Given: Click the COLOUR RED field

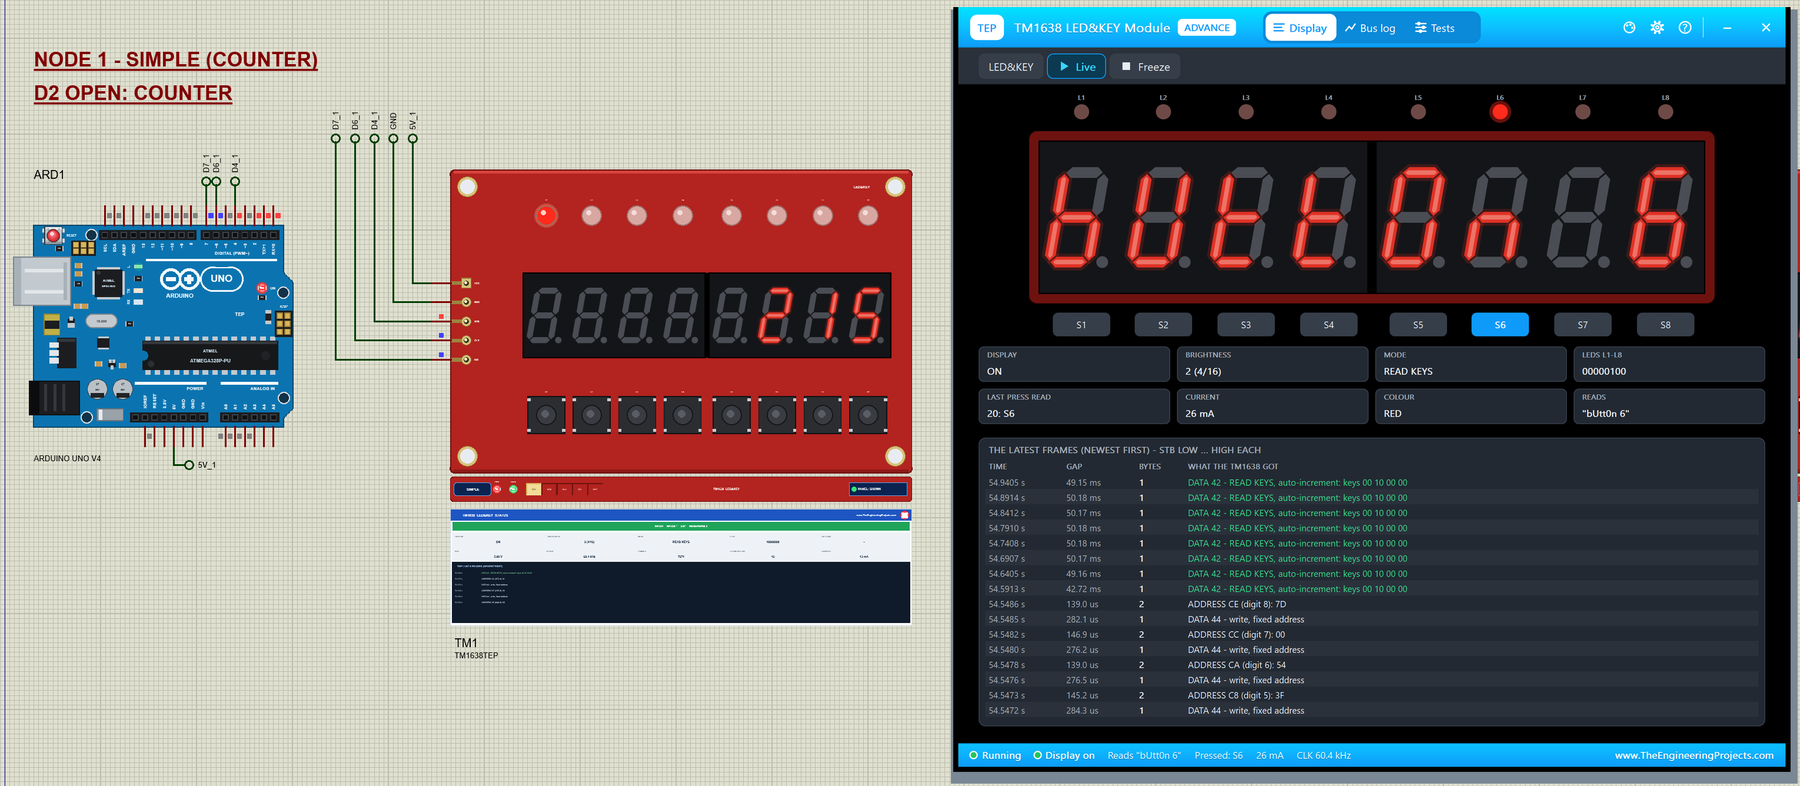Looking at the screenshot, I should pyautogui.click(x=1471, y=406).
